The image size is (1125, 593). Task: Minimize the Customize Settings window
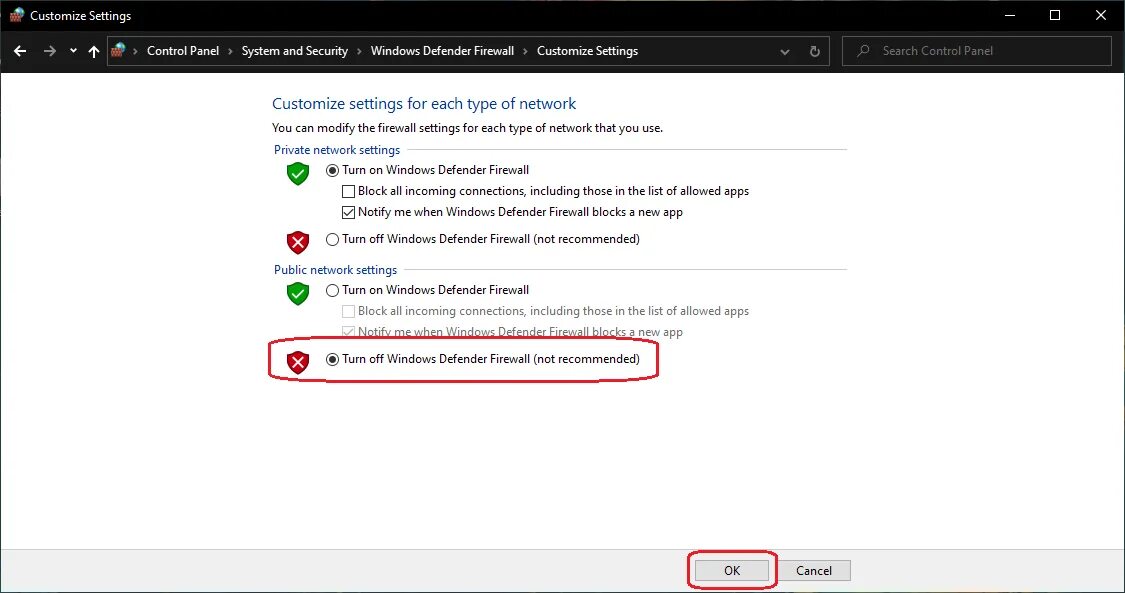1009,15
